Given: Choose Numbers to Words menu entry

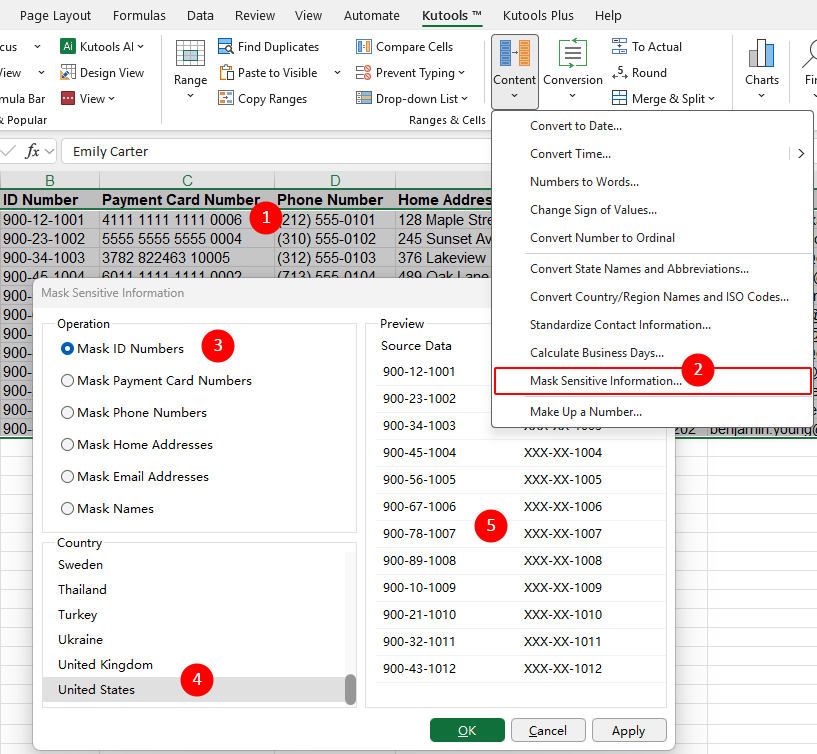Looking at the screenshot, I should pyautogui.click(x=652, y=182).
